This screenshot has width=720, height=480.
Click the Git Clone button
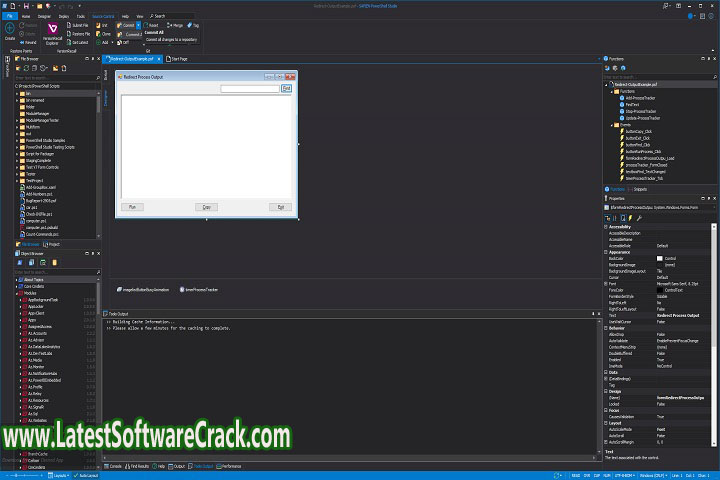click(103, 34)
